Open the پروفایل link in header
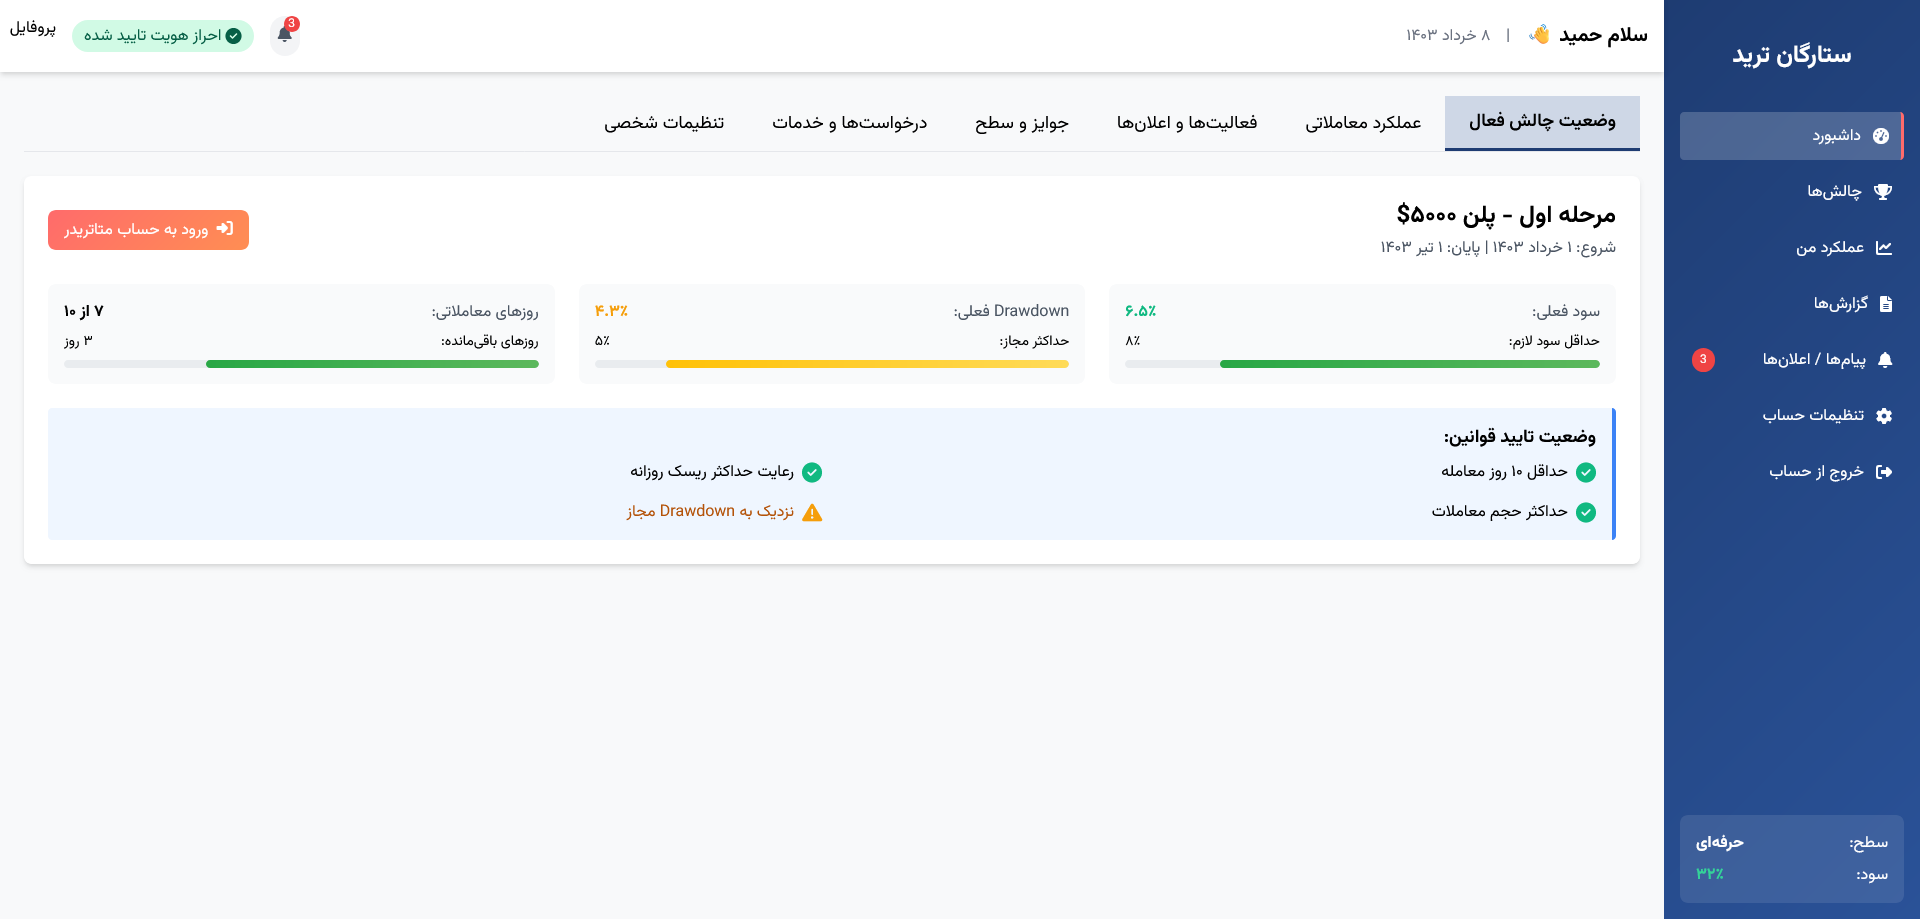The width and height of the screenshot is (1920, 919). pos(33,28)
